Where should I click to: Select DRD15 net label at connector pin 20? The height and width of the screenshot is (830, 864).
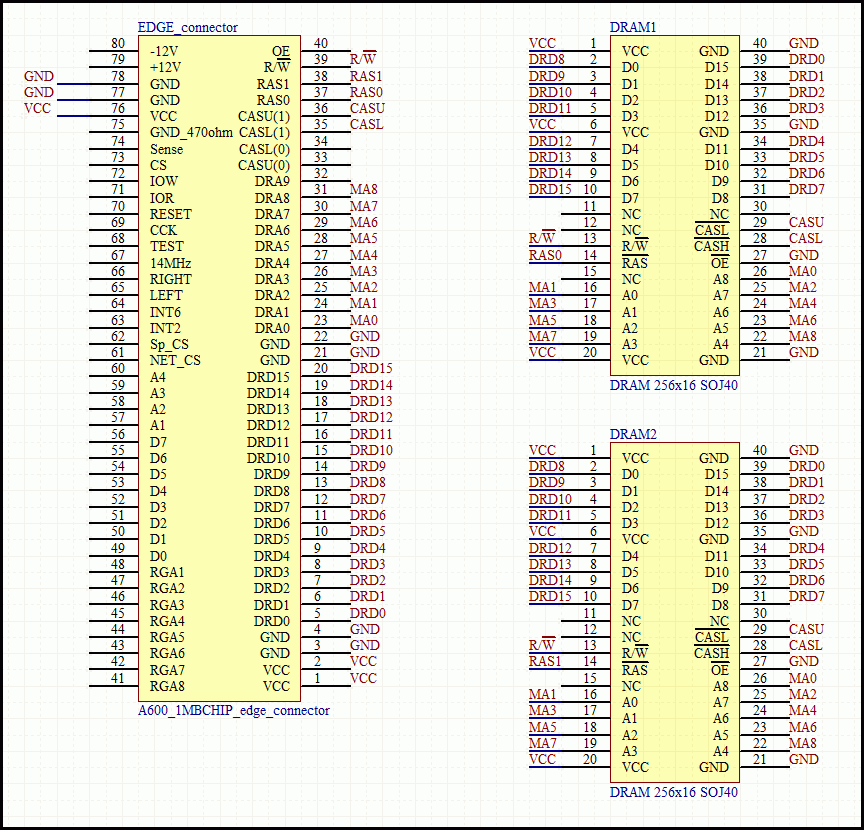pos(371,368)
